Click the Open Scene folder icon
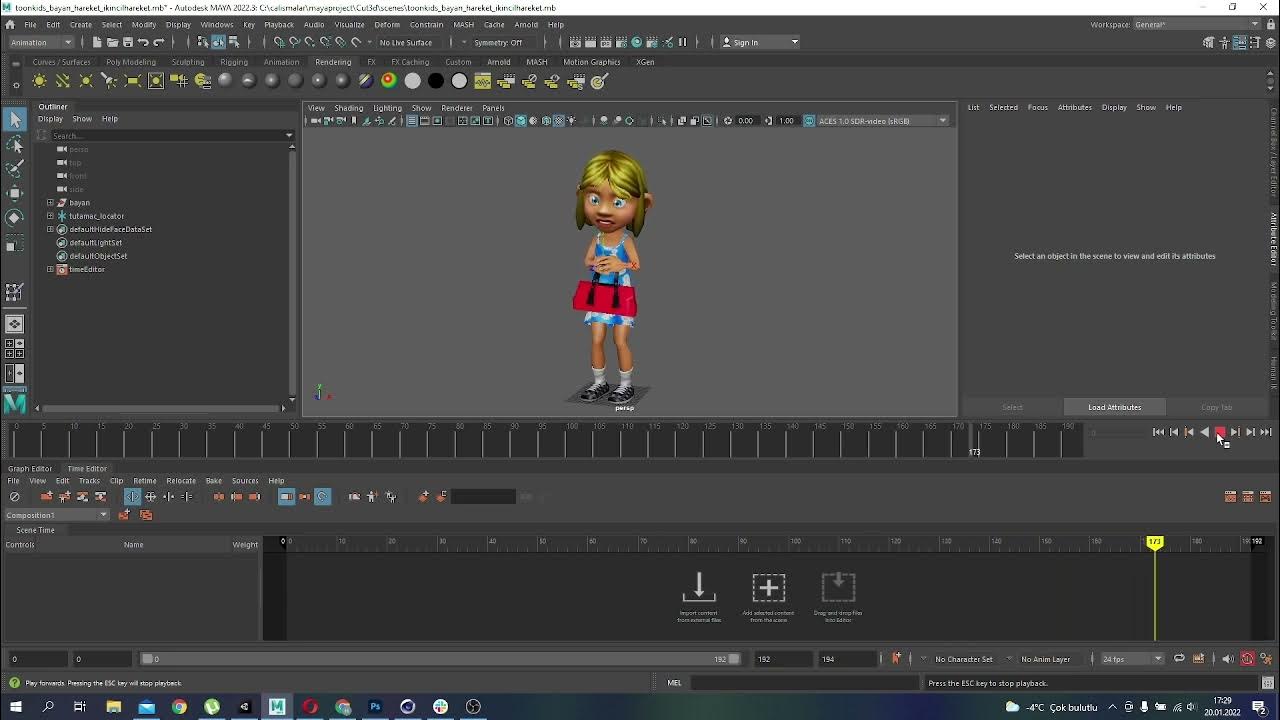1280x720 pixels. pos(112,42)
